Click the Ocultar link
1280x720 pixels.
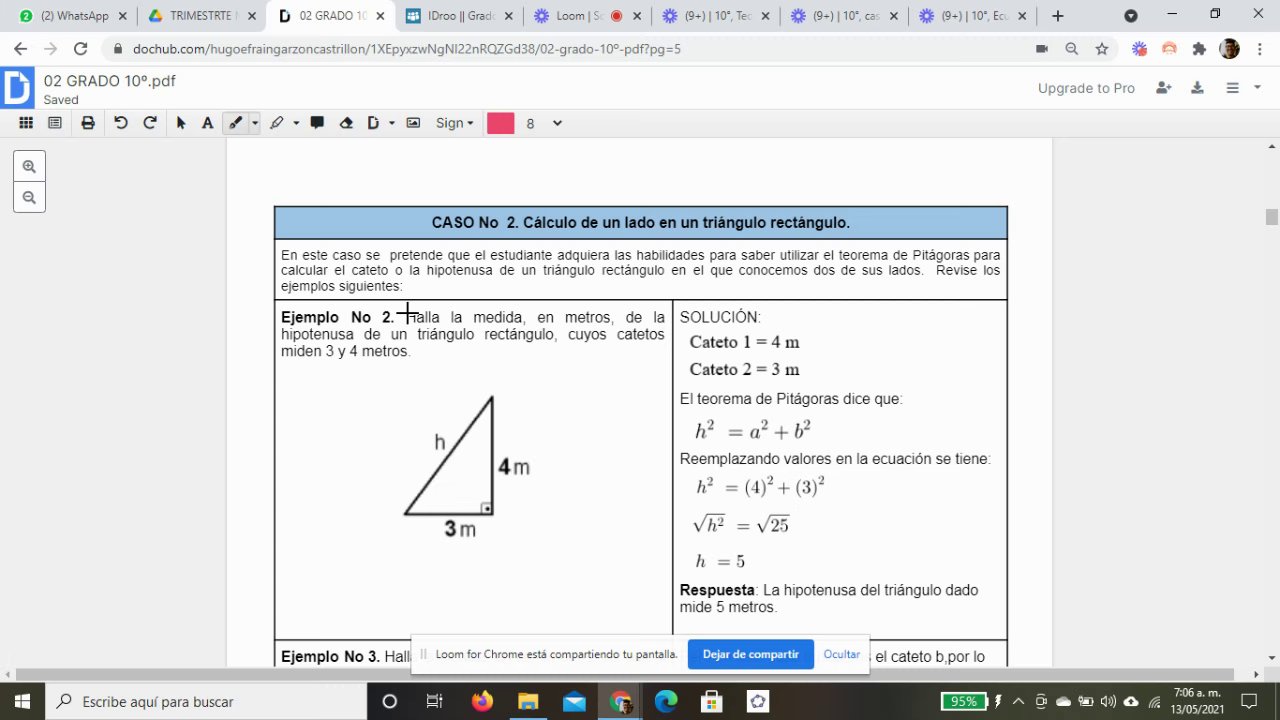841,654
